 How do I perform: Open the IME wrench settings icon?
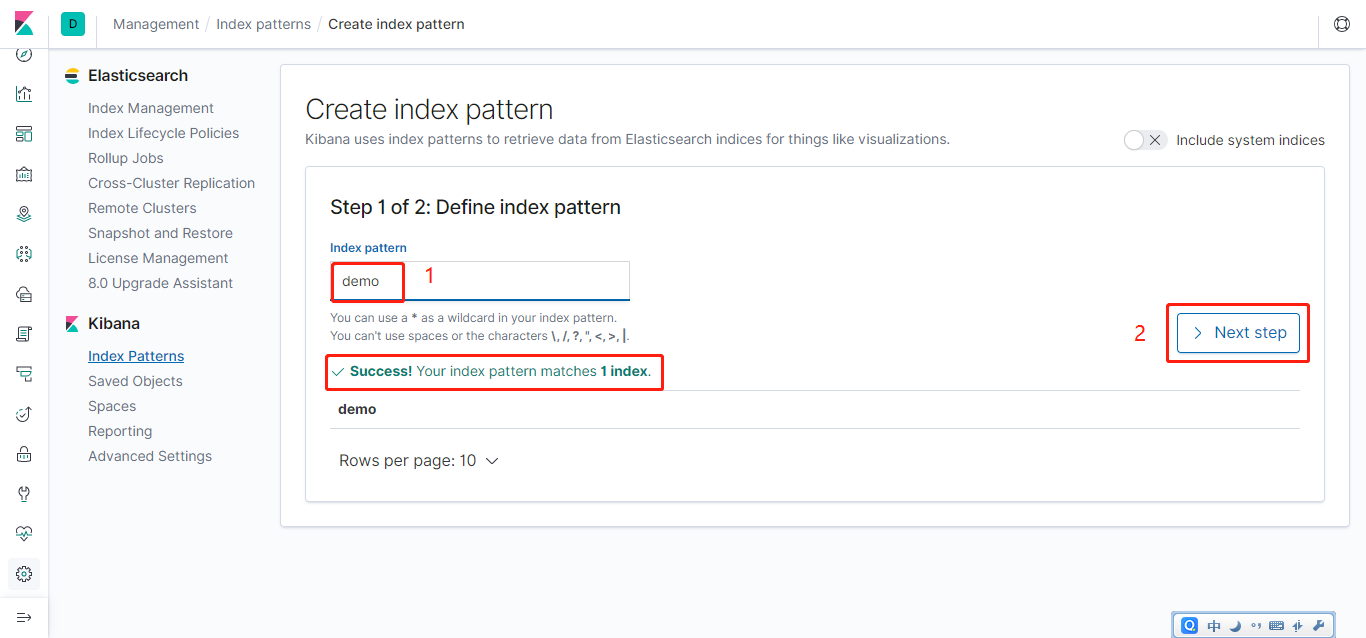(1318, 626)
